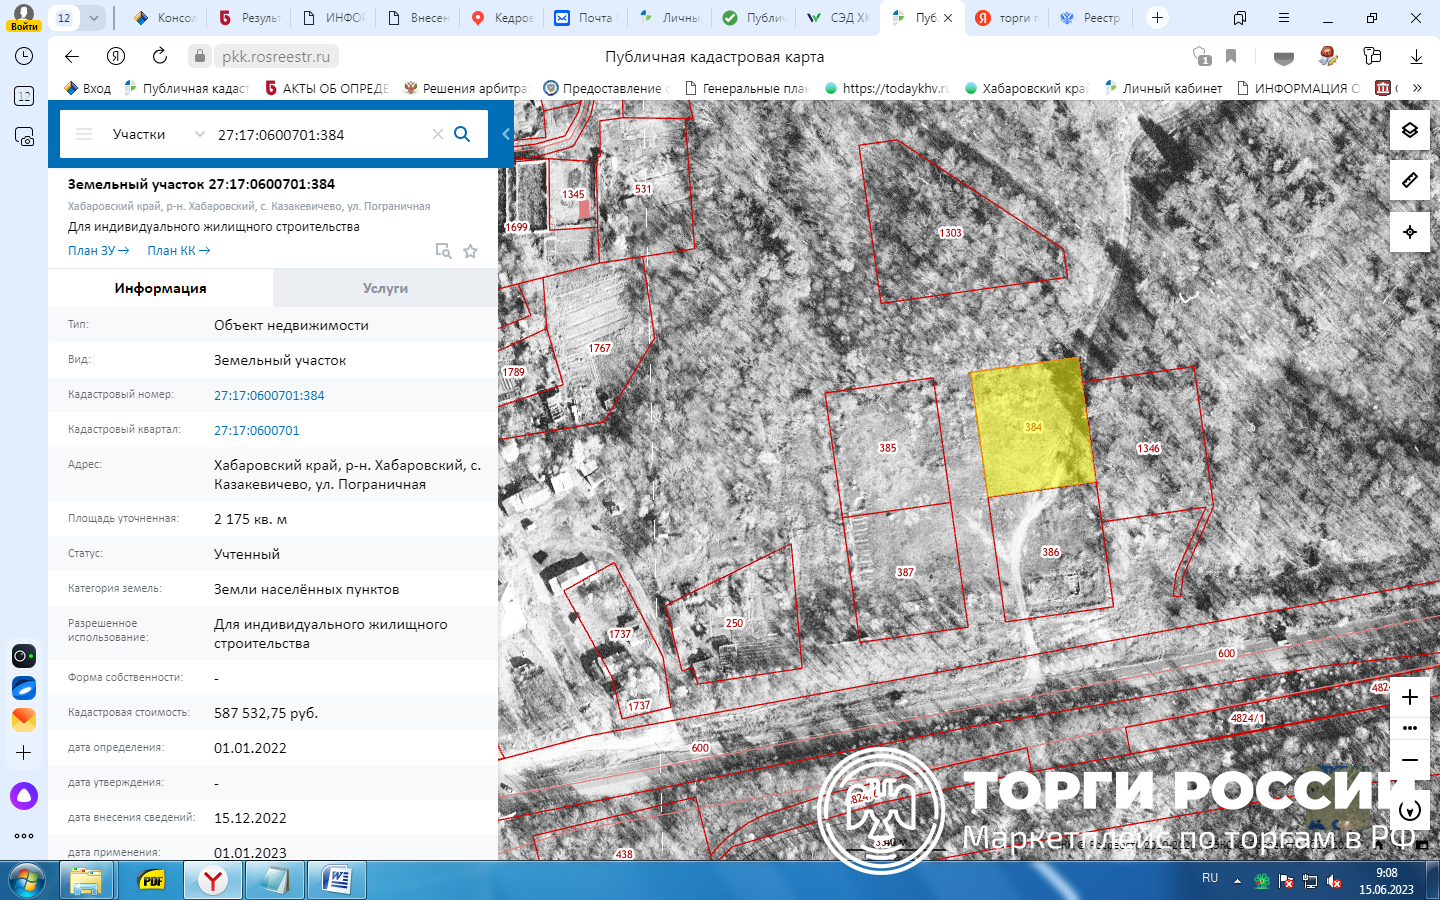
Task: Click volume muted tray icon
Action: [x=1333, y=881]
